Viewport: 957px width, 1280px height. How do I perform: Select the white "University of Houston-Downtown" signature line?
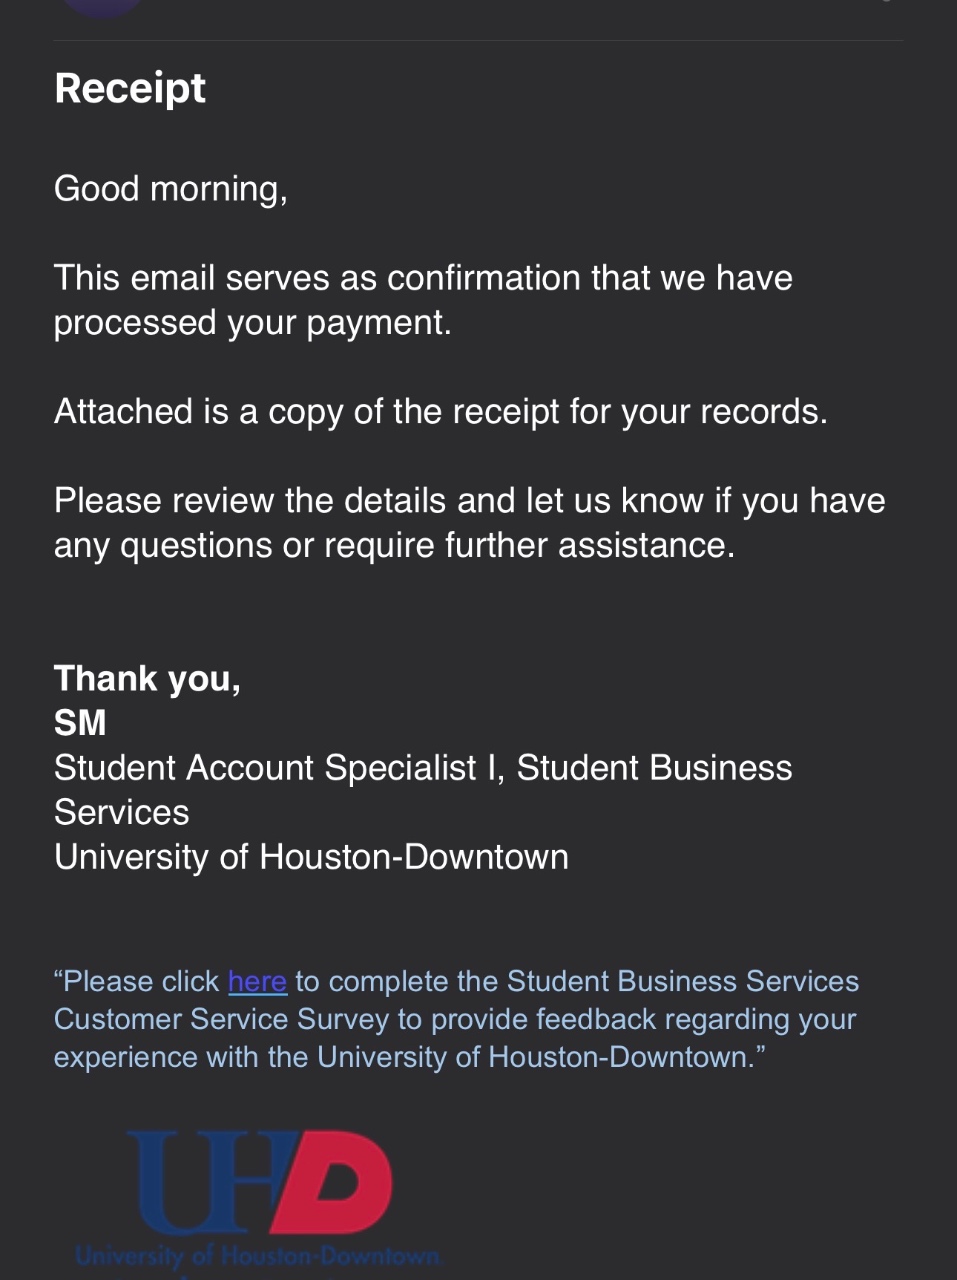(311, 857)
